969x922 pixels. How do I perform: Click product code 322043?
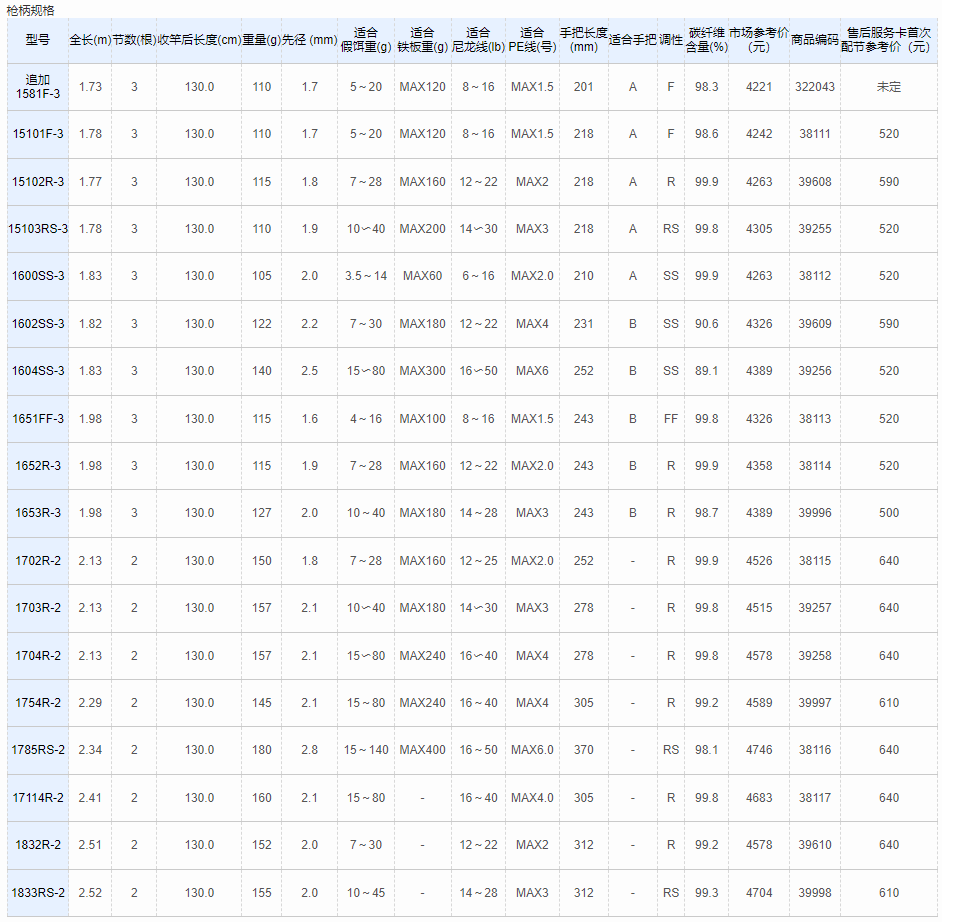coord(815,87)
